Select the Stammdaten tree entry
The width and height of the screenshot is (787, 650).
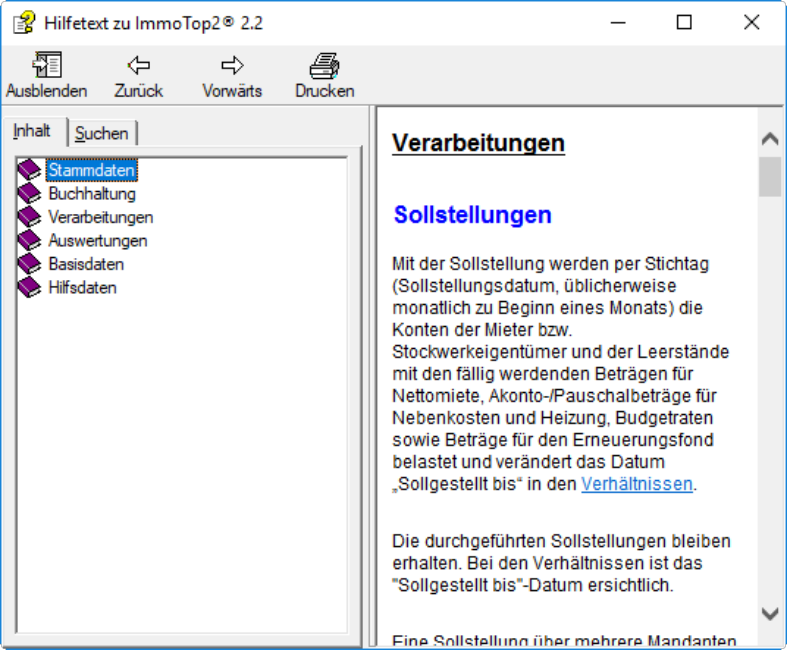pyautogui.click(x=92, y=170)
